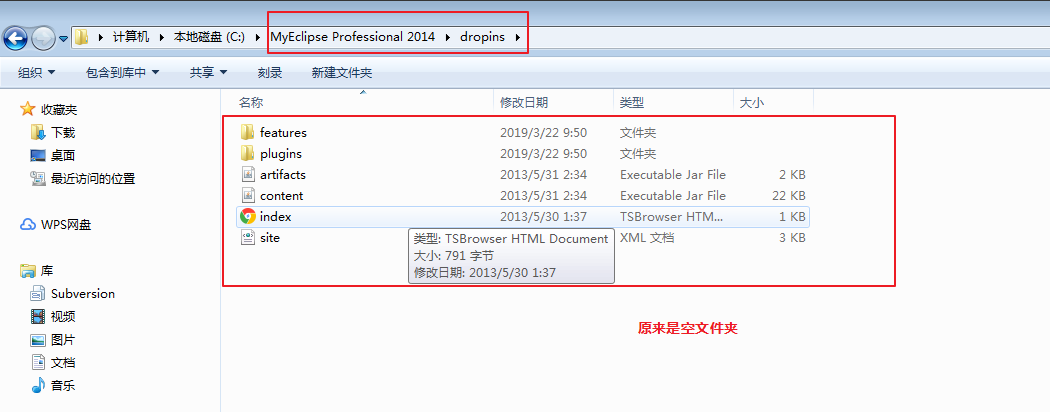This screenshot has width=1050, height=412.
Task: Open the 视频 library entry
Action: (63, 316)
